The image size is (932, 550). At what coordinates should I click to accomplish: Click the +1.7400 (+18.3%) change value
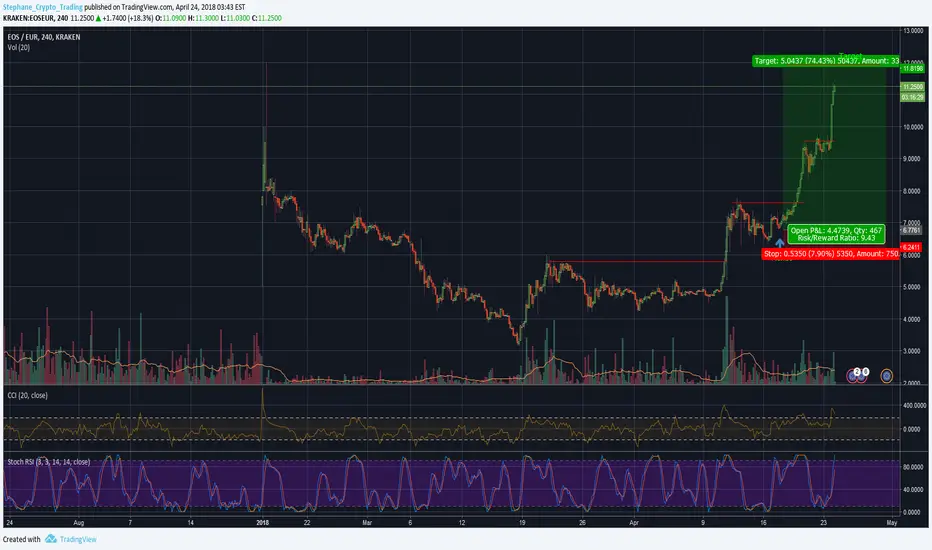click(128, 18)
